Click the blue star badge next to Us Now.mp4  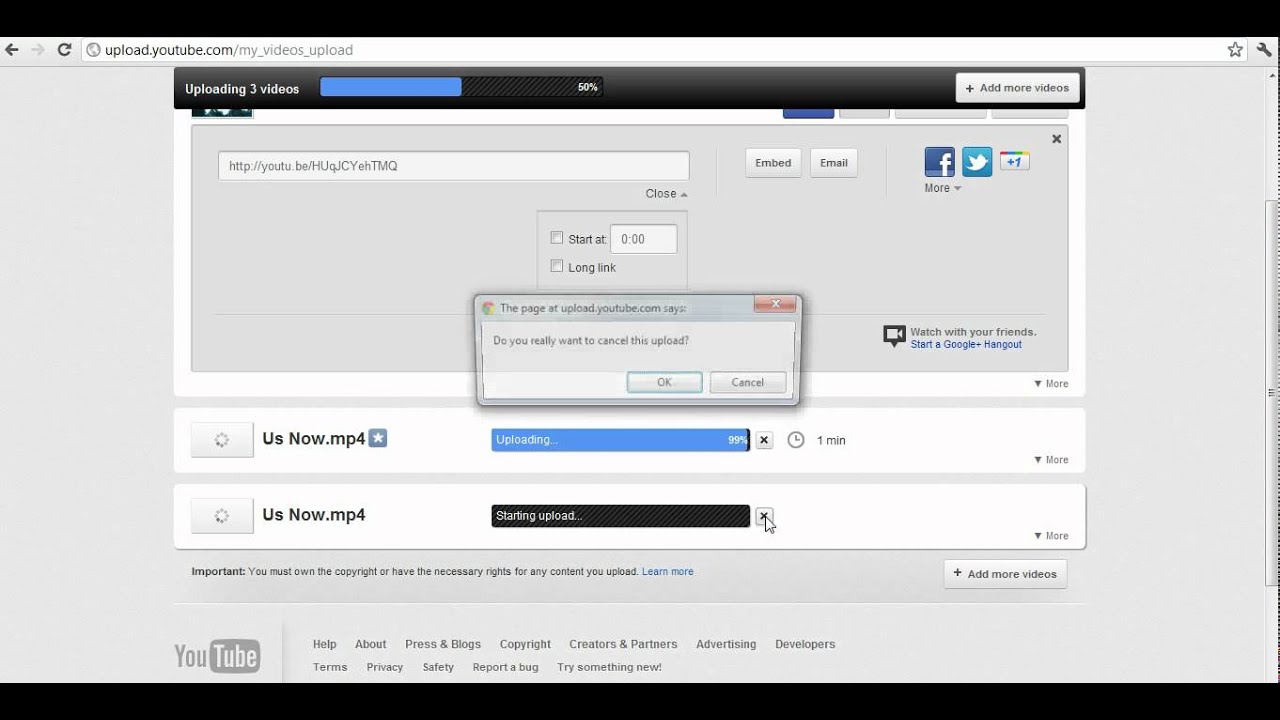(378, 438)
